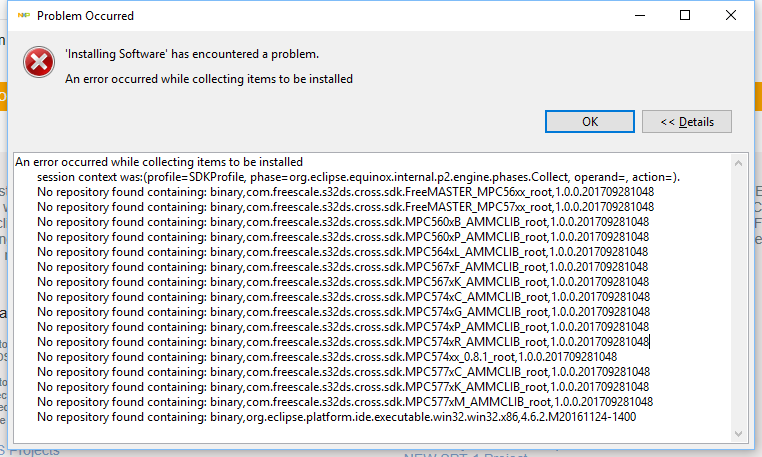Screen dimensions: 762x457
Task: Click the MPC564xL_AMMCLIB_root error line
Action: (342, 252)
